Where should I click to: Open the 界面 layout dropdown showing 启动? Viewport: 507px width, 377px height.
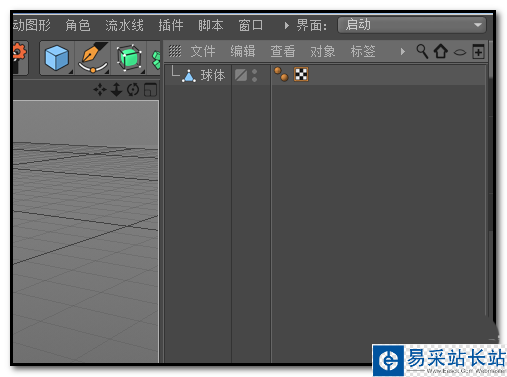point(412,25)
